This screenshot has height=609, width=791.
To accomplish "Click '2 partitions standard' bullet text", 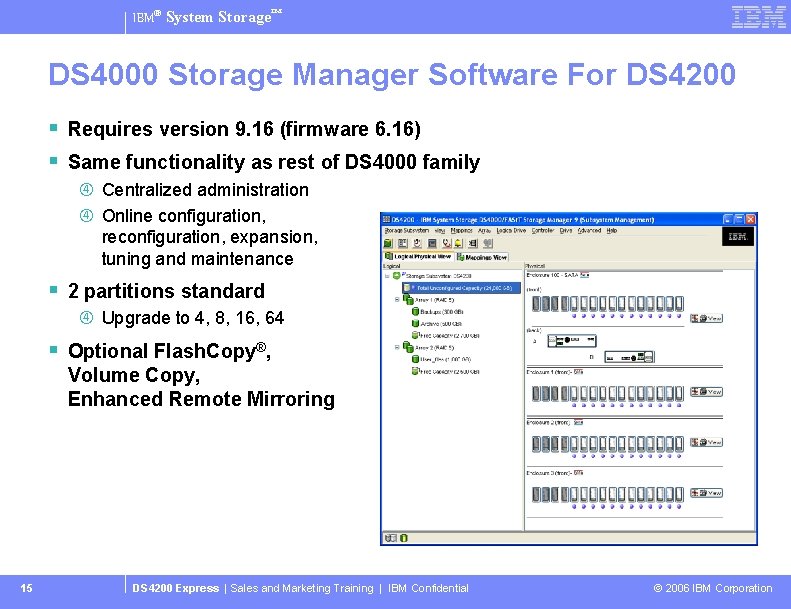I will 166,291.
